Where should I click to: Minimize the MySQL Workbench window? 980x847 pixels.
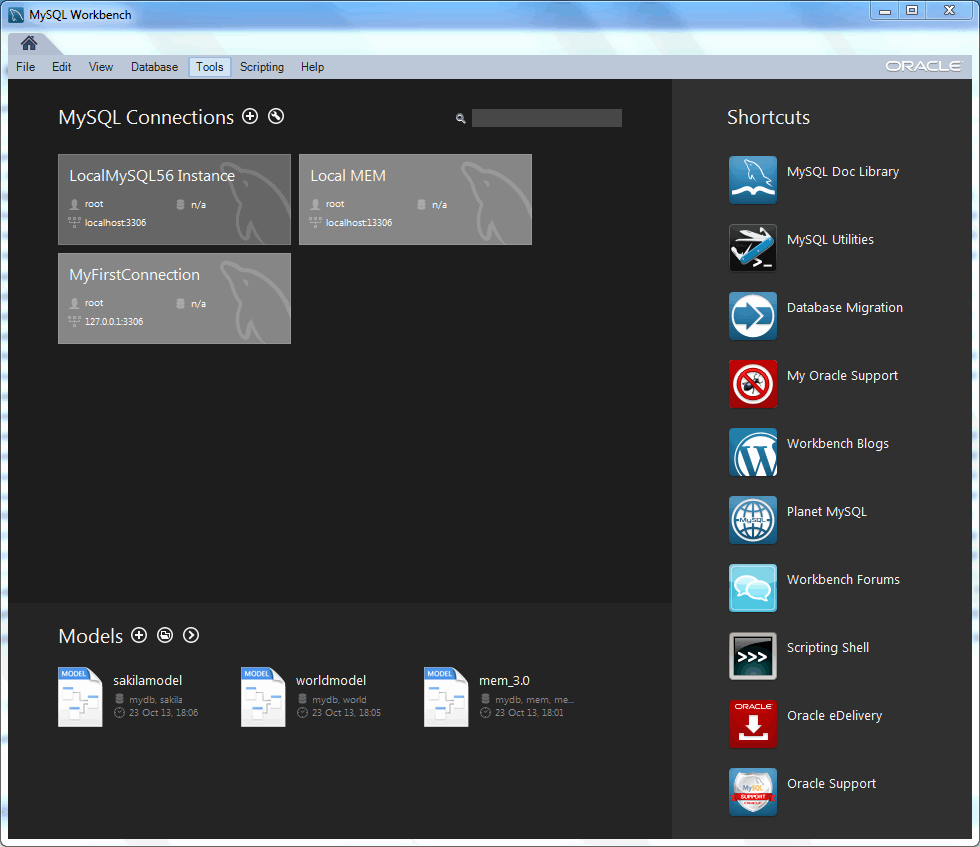885,11
